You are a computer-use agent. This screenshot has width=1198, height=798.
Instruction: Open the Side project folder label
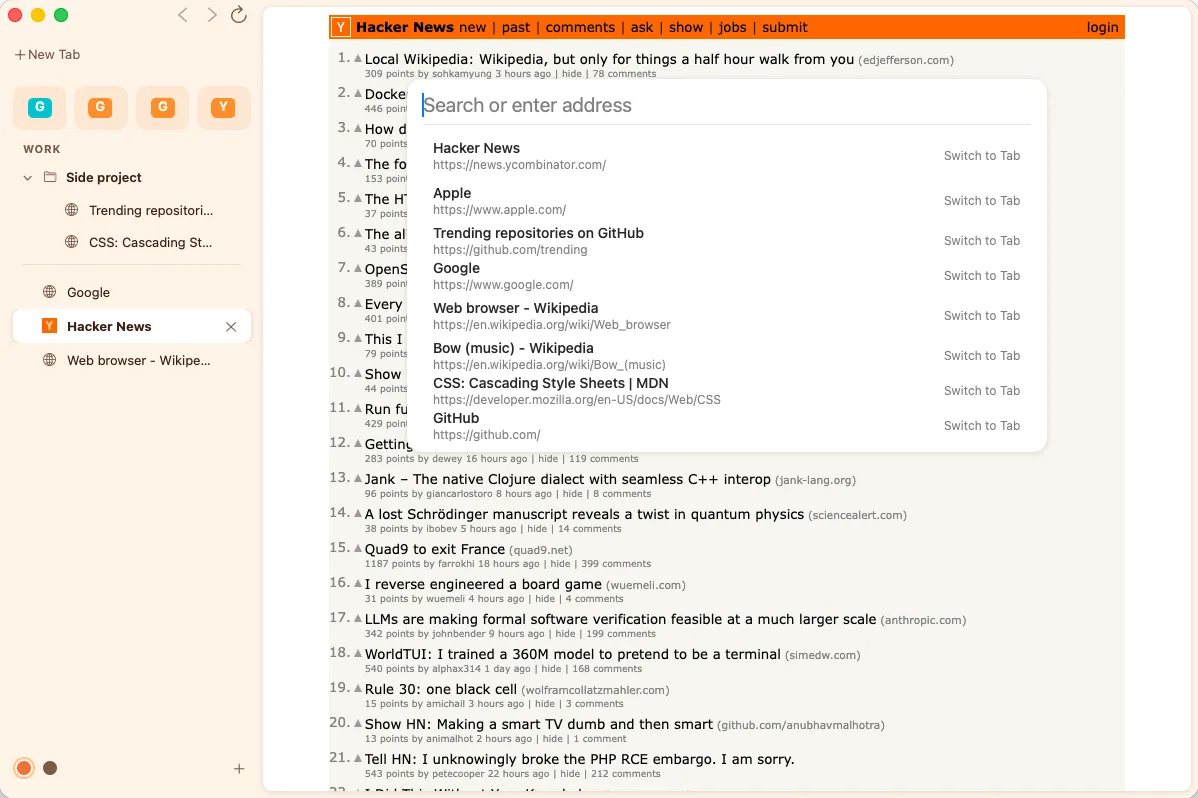[104, 177]
